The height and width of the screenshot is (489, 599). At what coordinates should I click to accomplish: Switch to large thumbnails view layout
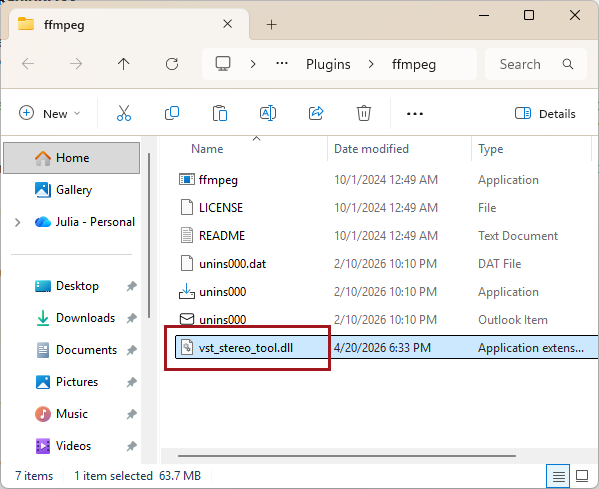[x=582, y=476]
